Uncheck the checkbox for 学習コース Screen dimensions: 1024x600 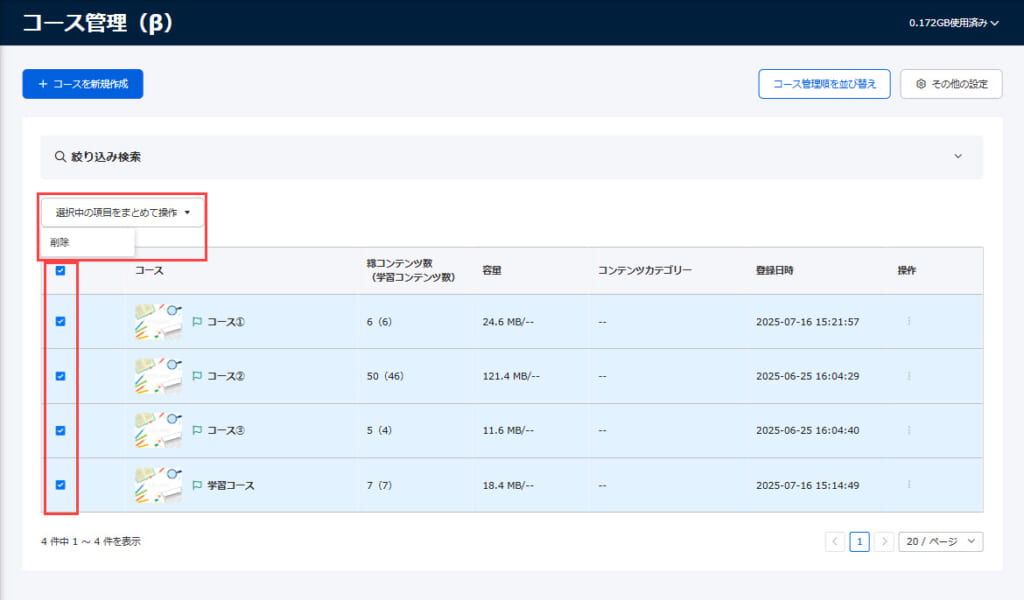coord(61,484)
